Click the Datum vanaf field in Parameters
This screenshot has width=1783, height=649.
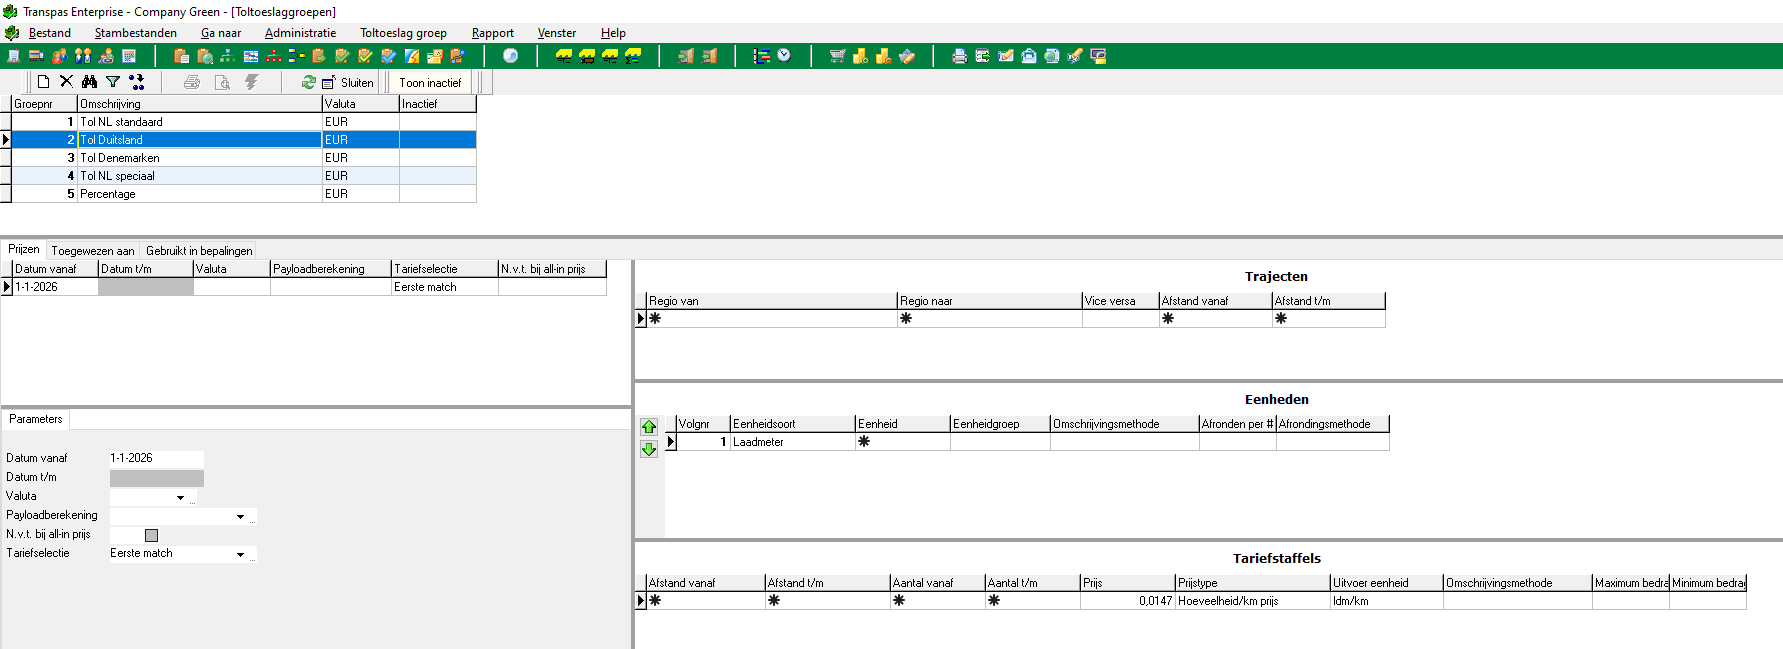[x=156, y=458]
